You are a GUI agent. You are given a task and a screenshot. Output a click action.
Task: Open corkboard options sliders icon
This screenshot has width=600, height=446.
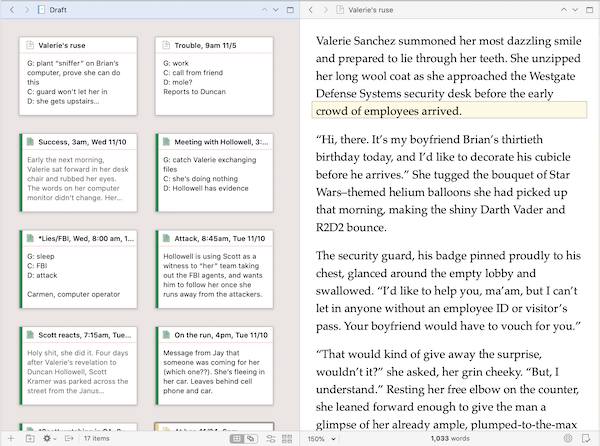[271, 439]
